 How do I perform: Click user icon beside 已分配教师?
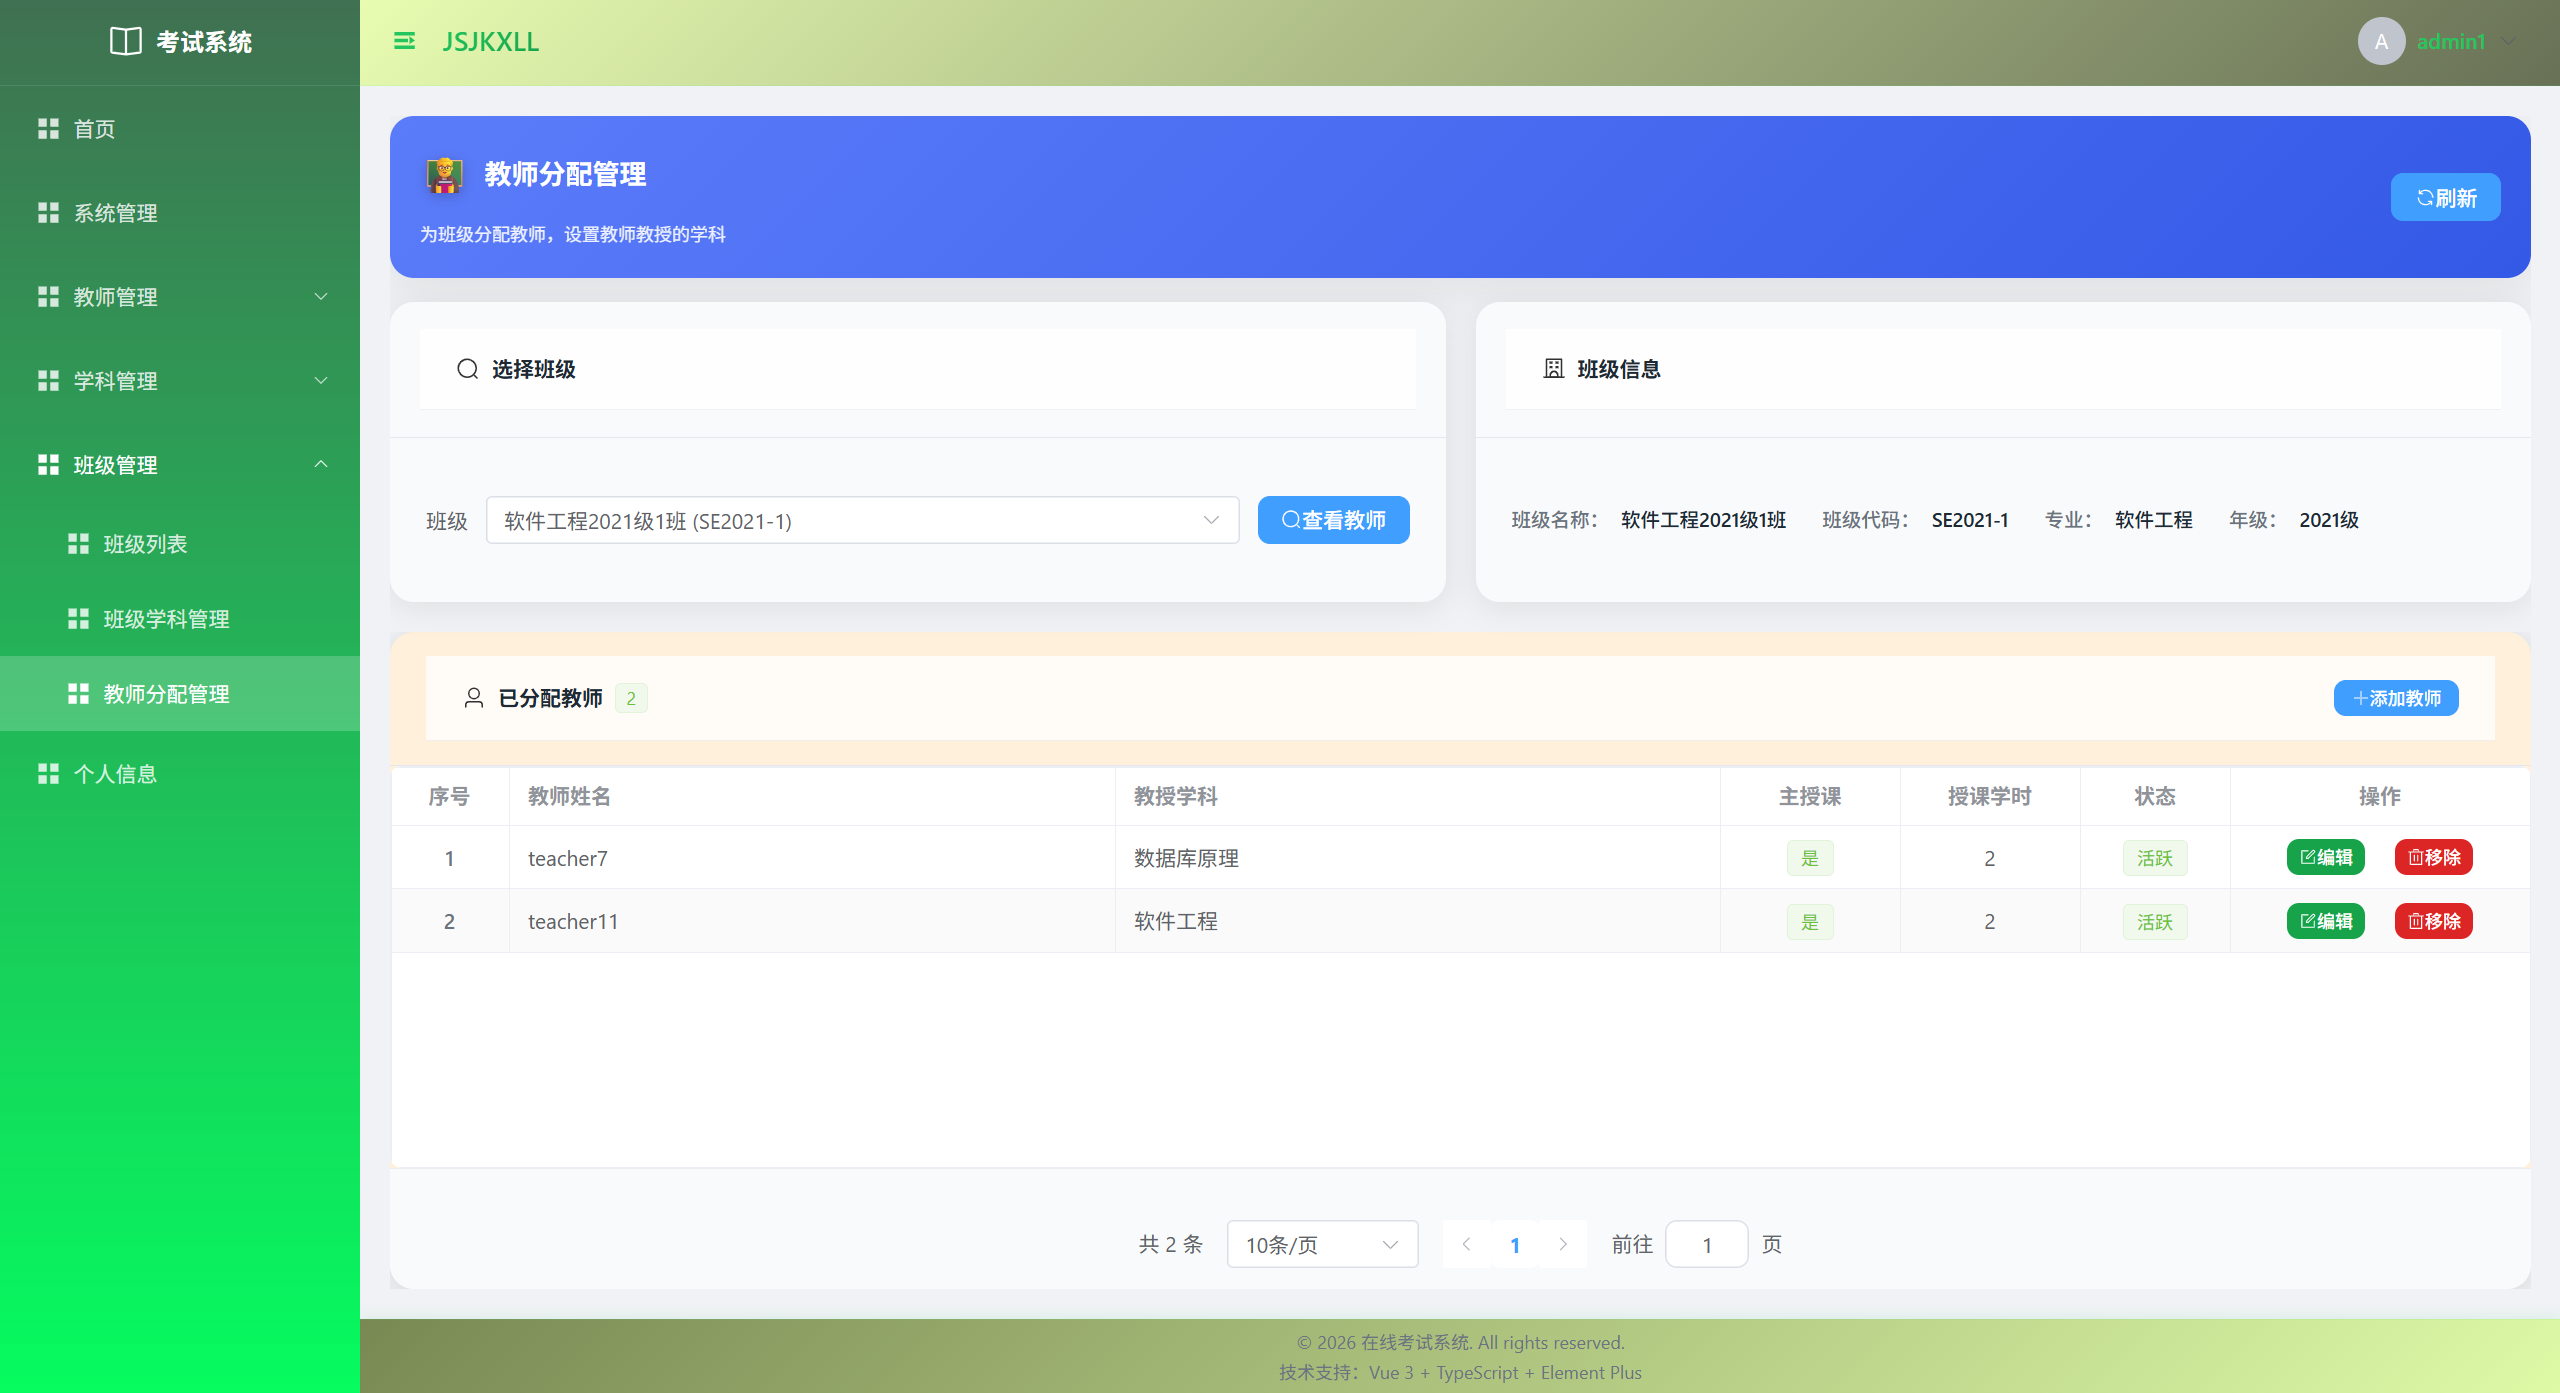(x=474, y=698)
